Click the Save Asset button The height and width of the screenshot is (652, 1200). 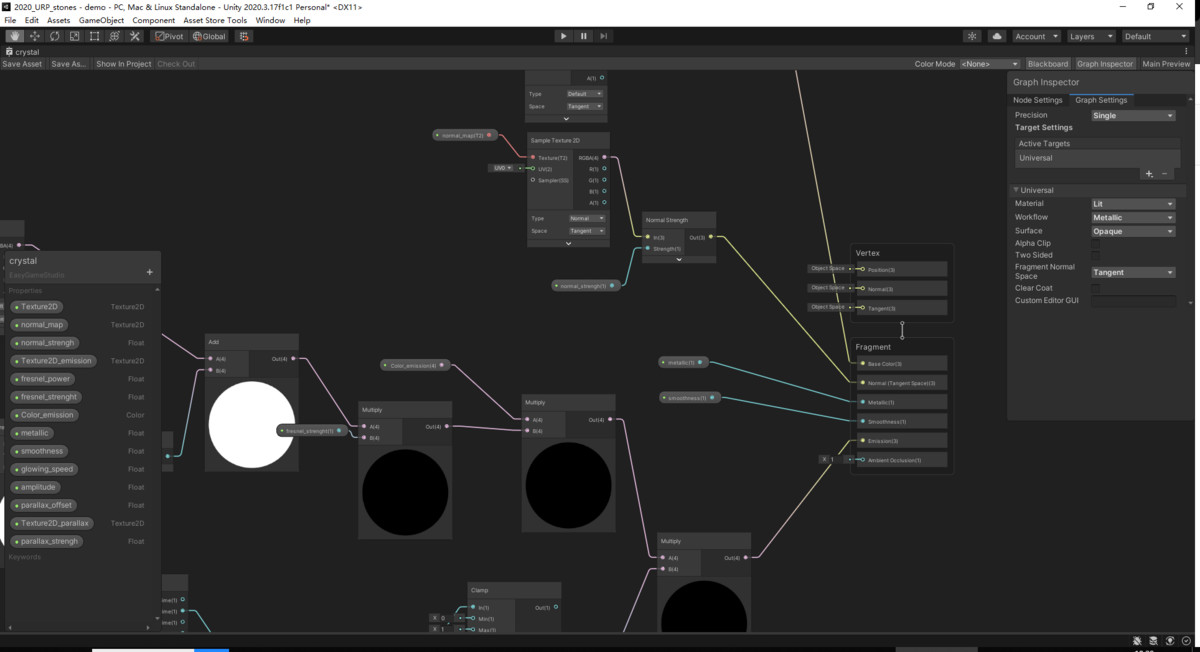coord(21,63)
